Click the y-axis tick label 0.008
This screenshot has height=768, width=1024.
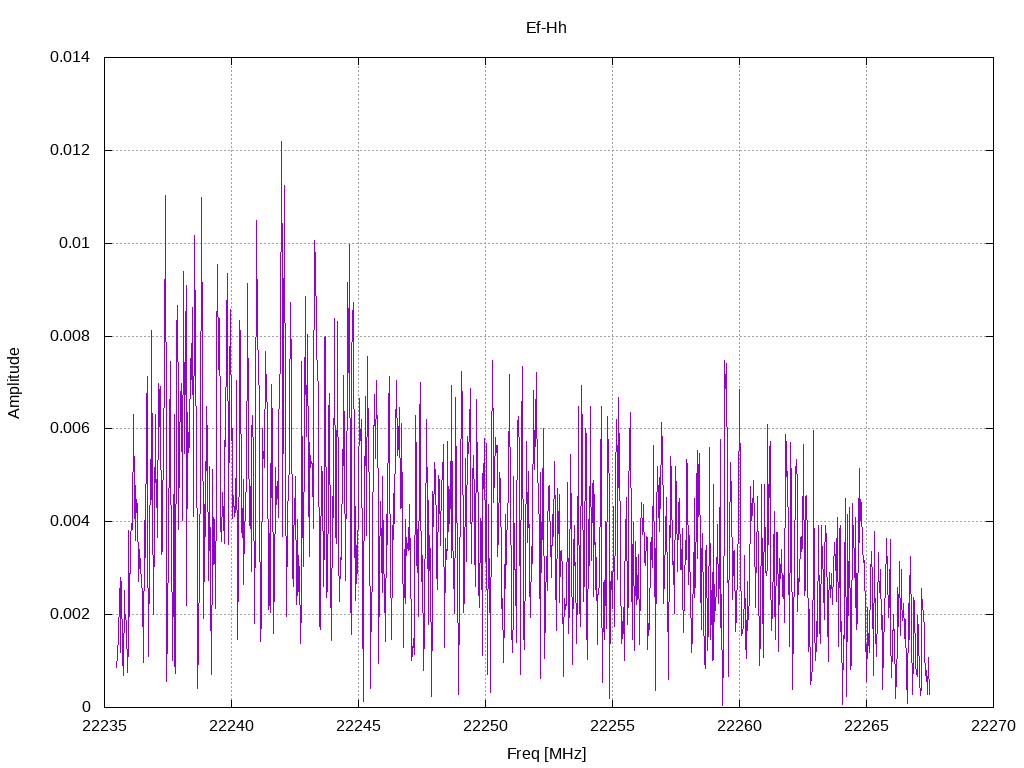tap(70, 336)
